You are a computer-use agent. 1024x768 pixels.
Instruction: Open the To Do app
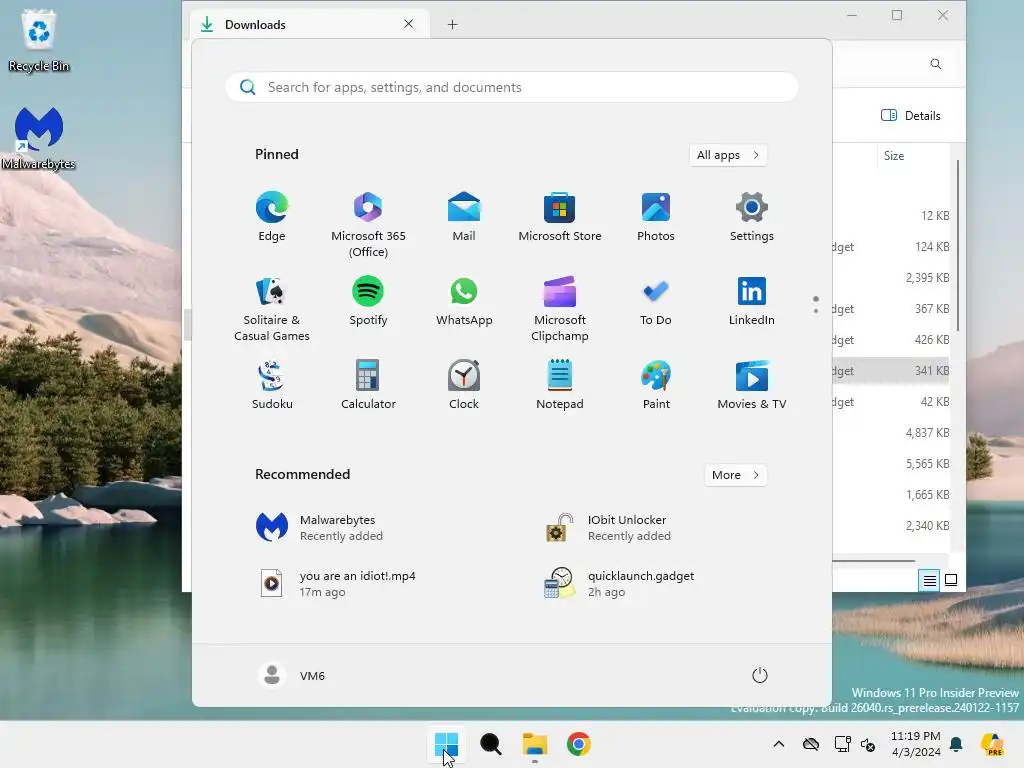click(x=656, y=301)
